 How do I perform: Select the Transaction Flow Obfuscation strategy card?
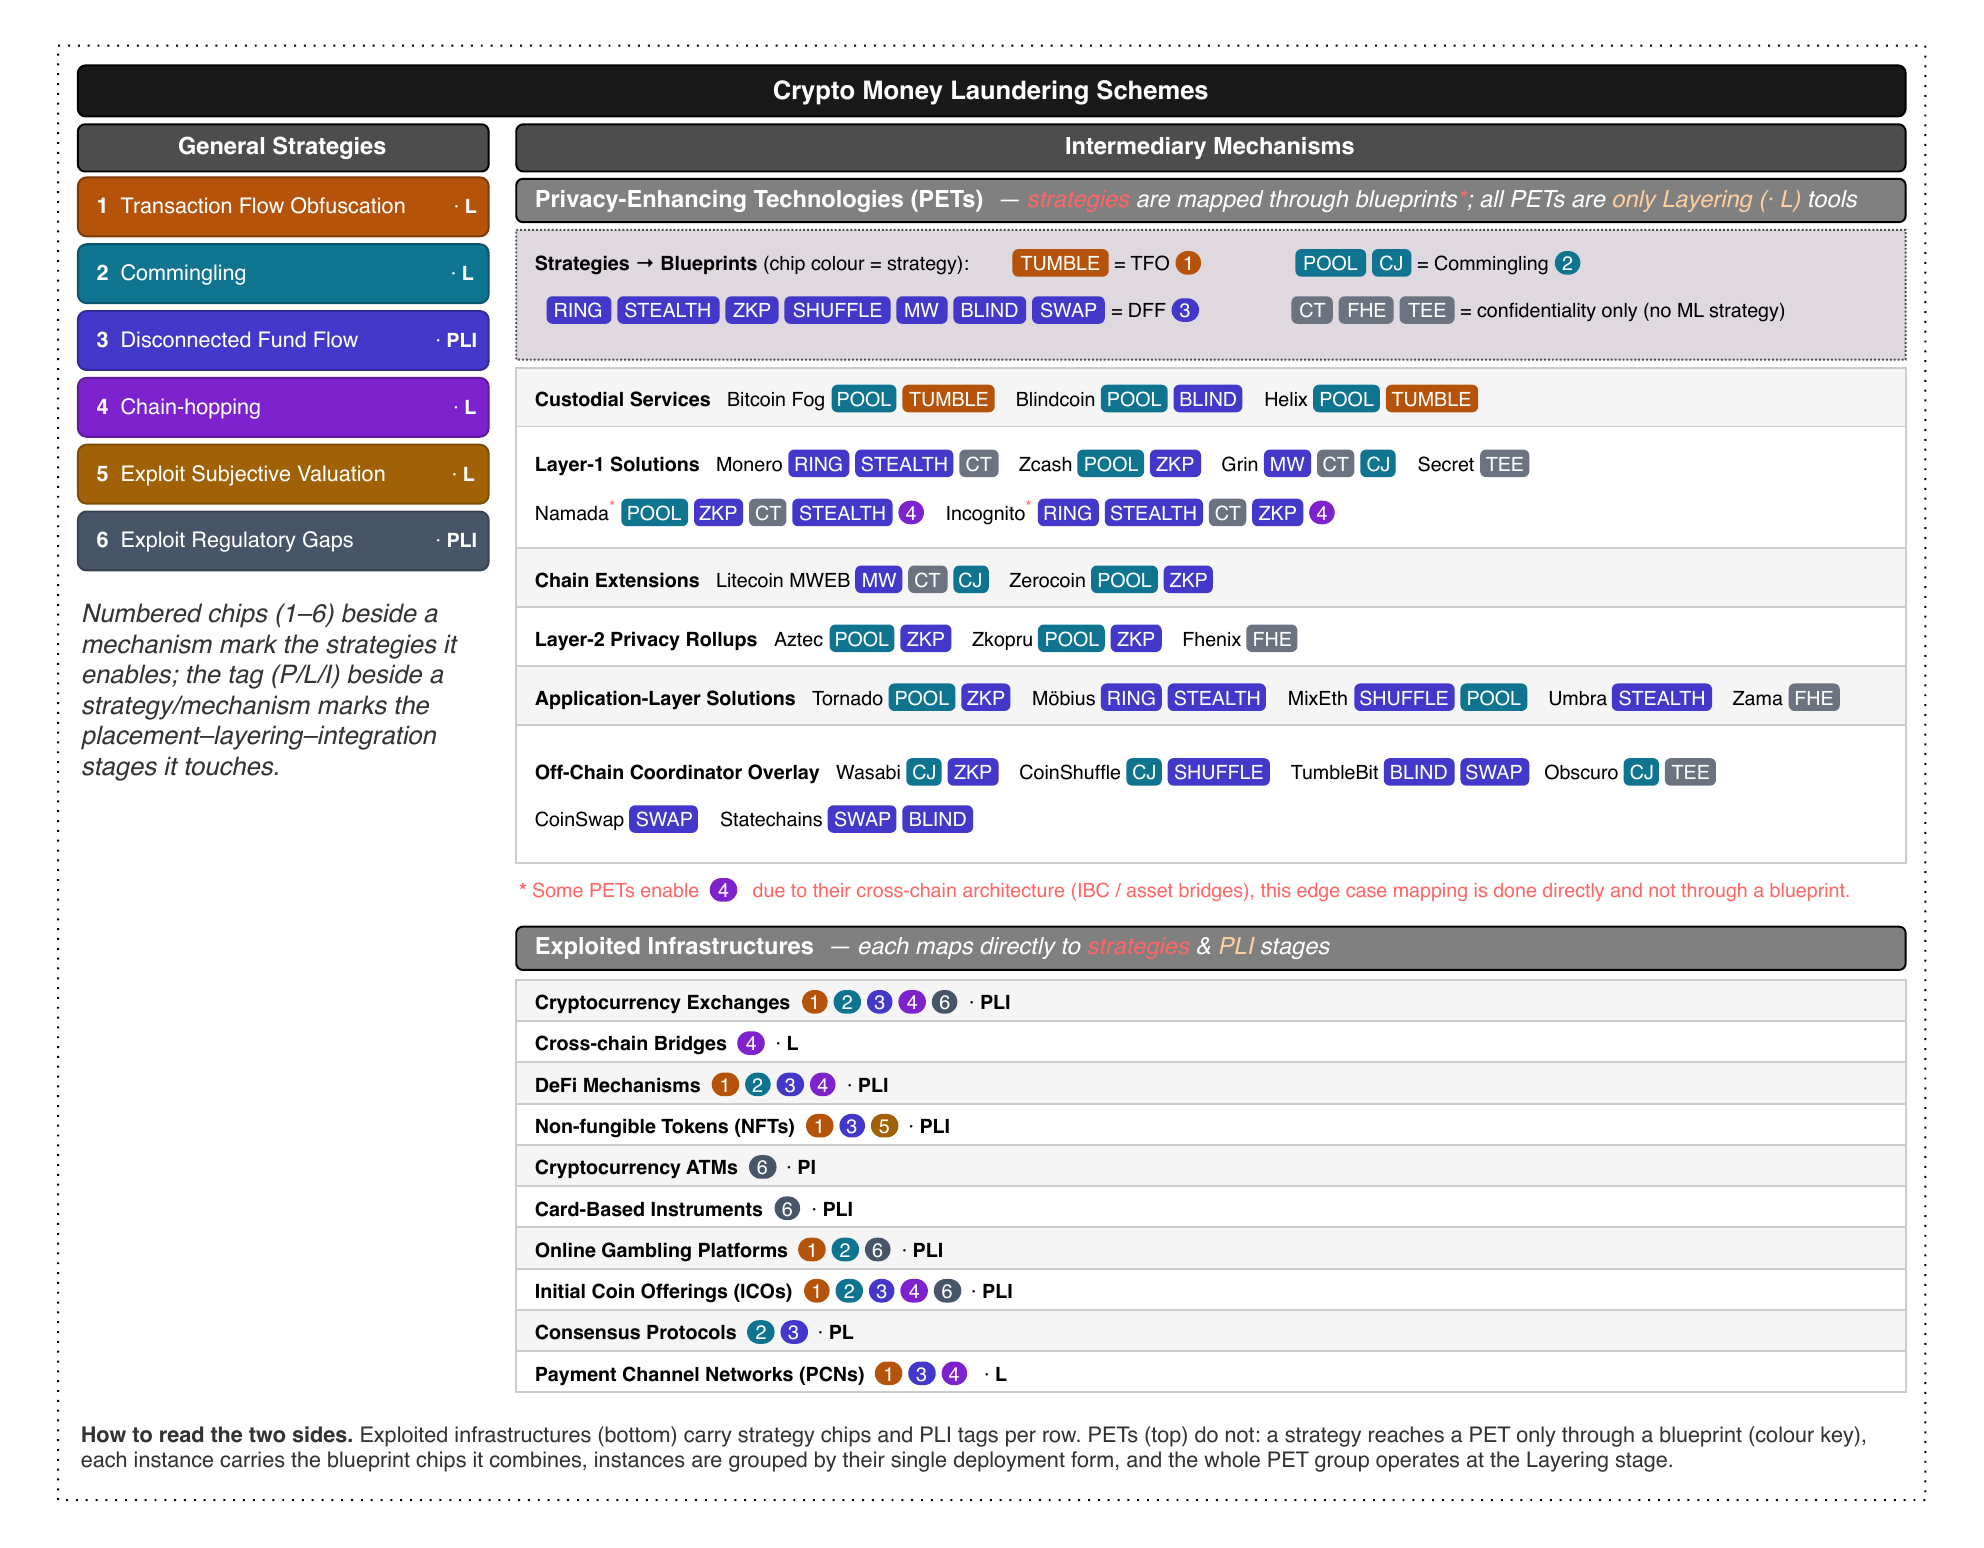[x=283, y=206]
